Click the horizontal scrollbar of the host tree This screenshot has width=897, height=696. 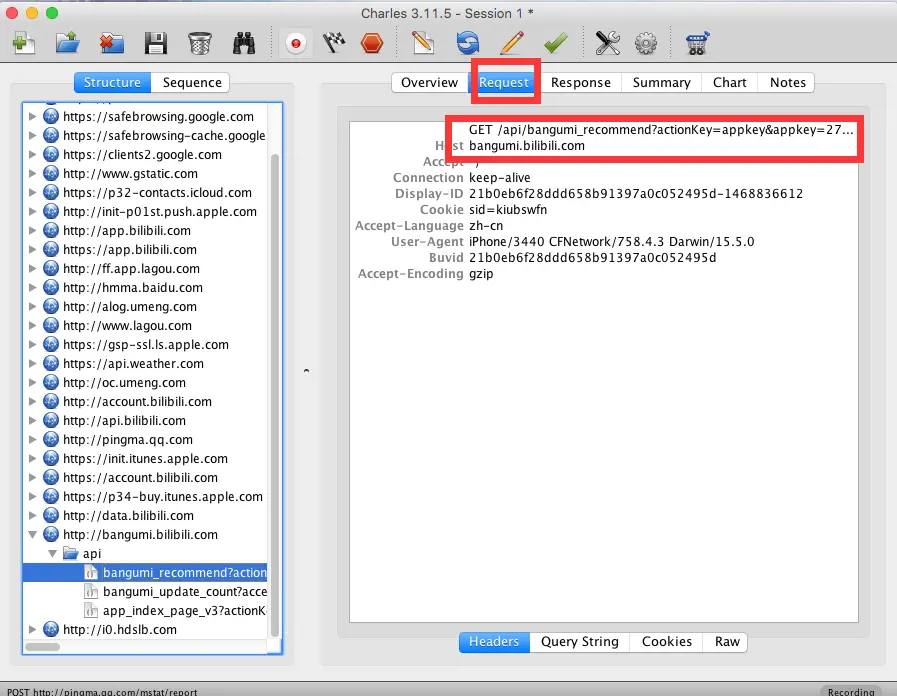pos(43,647)
